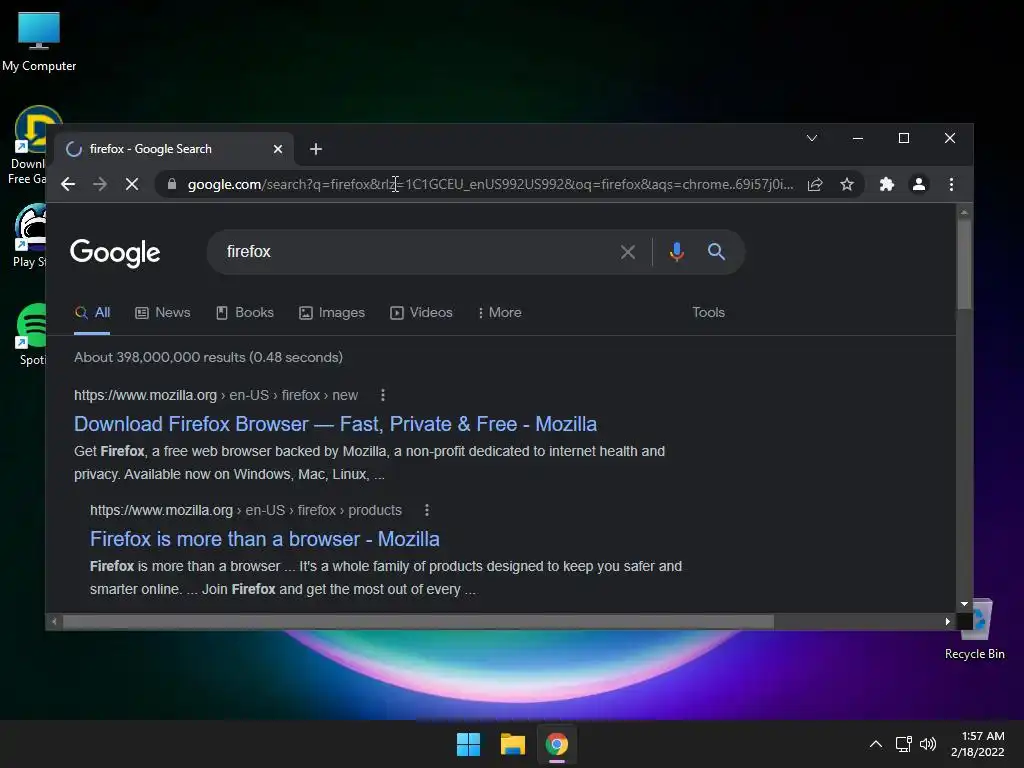The width and height of the screenshot is (1024, 768).
Task: Switch to the Videos tab
Action: coord(421,312)
